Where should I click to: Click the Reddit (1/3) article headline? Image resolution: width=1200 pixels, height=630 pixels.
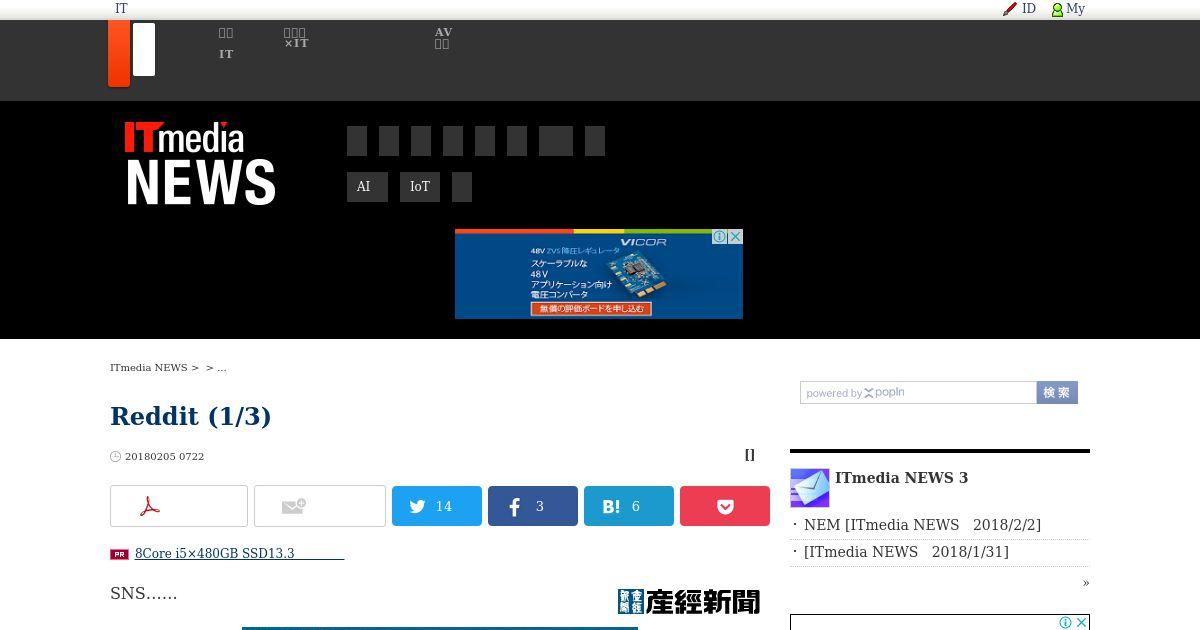pyautogui.click(x=191, y=416)
